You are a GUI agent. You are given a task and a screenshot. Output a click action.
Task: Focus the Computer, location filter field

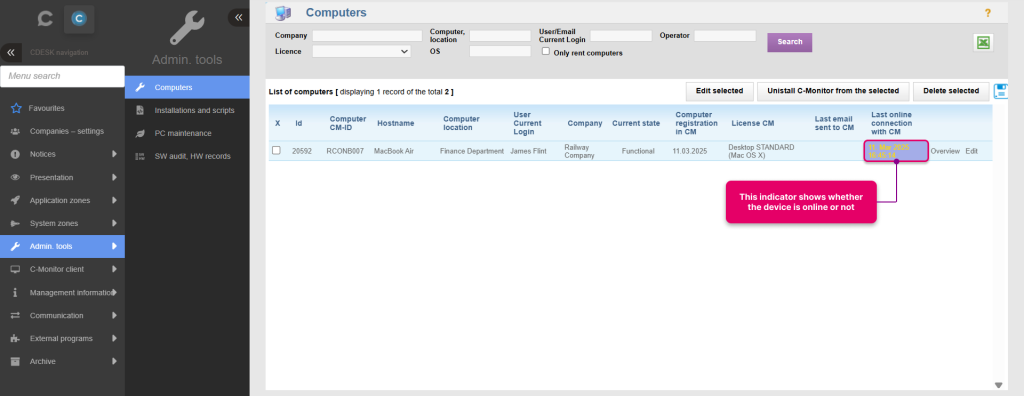click(x=500, y=36)
